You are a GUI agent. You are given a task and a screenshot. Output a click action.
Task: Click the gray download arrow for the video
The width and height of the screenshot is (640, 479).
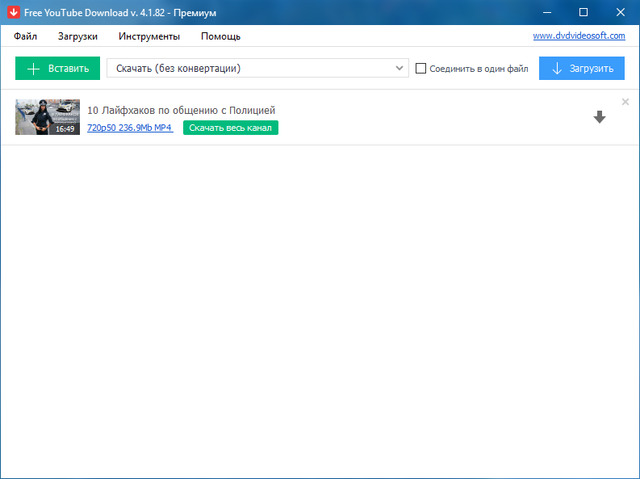tap(599, 117)
